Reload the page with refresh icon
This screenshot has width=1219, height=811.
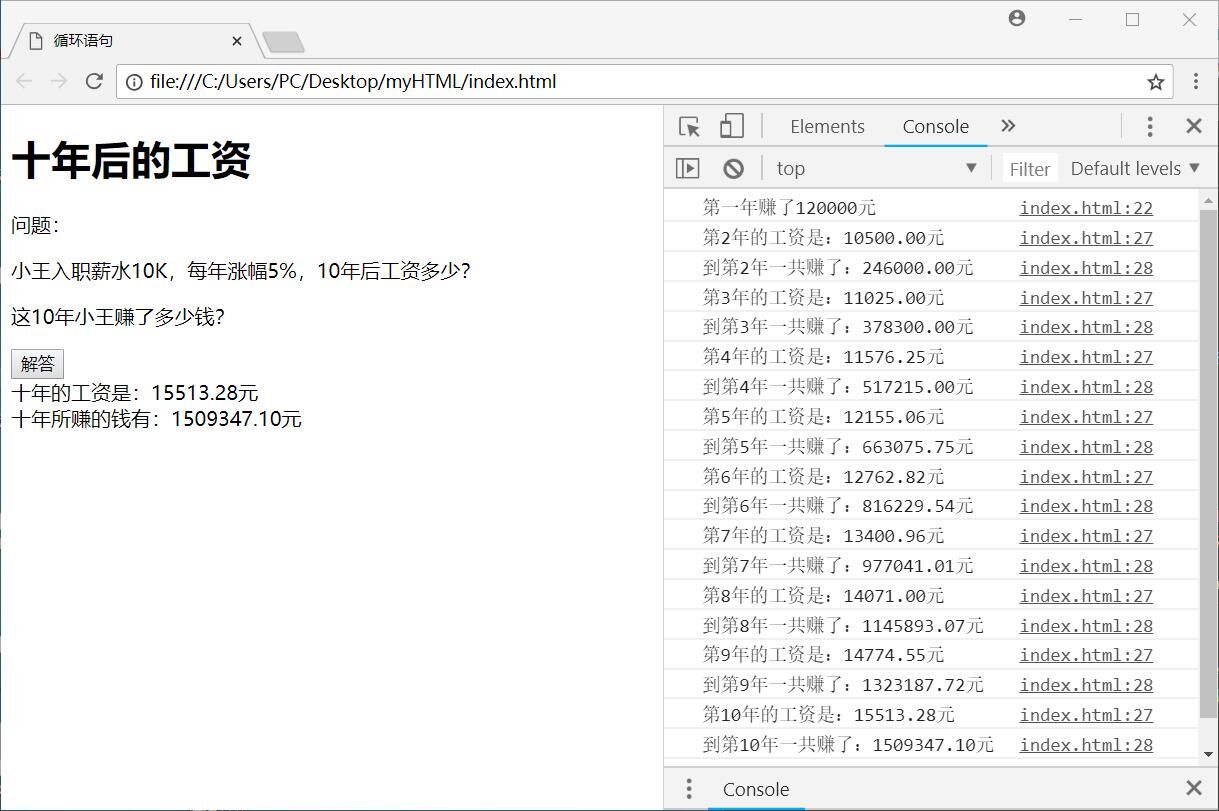[94, 81]
